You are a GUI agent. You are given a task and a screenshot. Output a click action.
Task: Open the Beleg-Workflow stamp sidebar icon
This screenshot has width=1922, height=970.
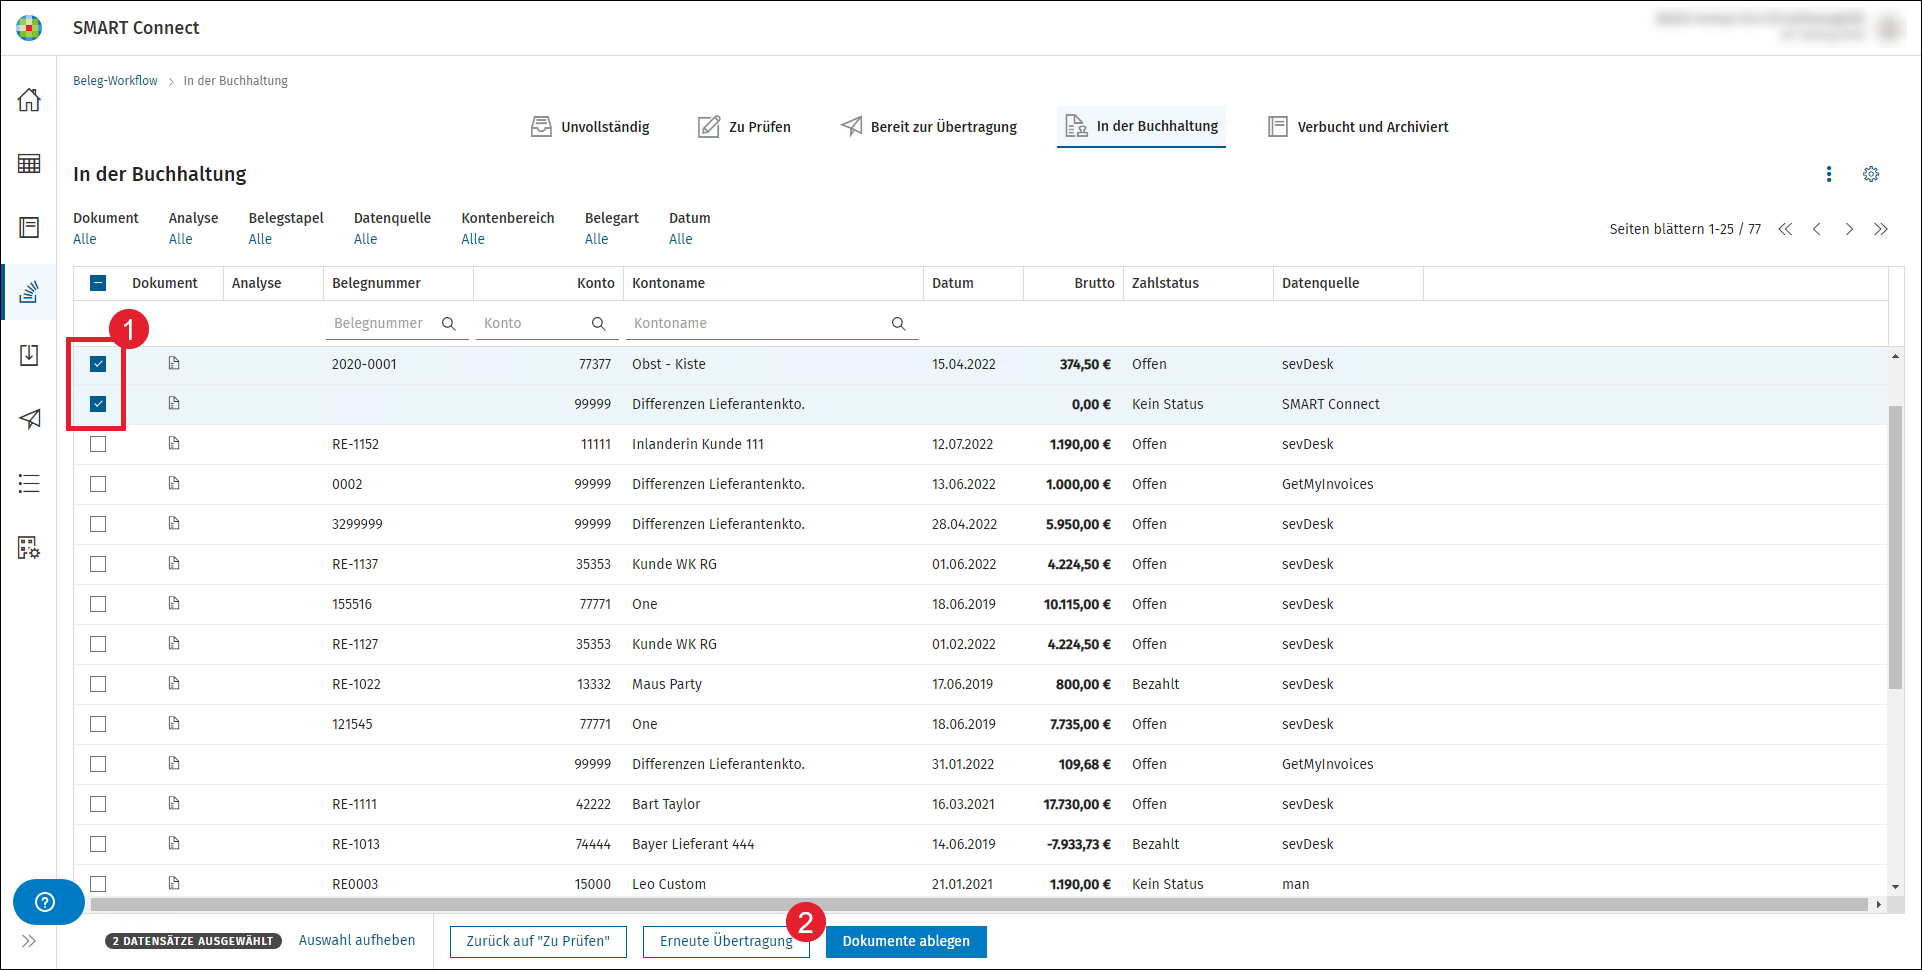tap(29, 292)
